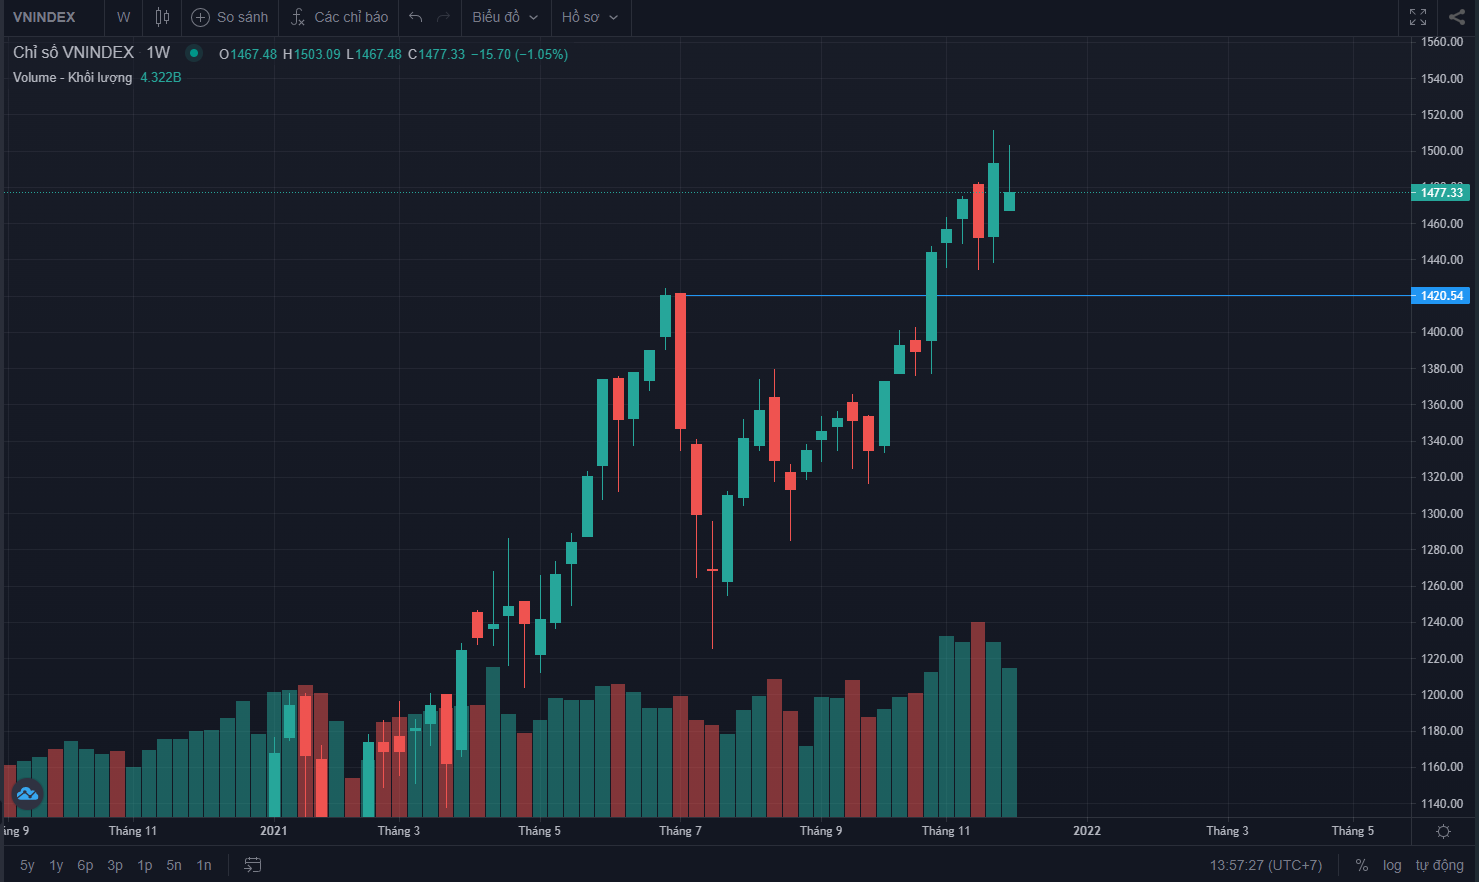Select the 5y time range
The width and height of the screenshot is (1479, 882).
click(x=27, y=865)
